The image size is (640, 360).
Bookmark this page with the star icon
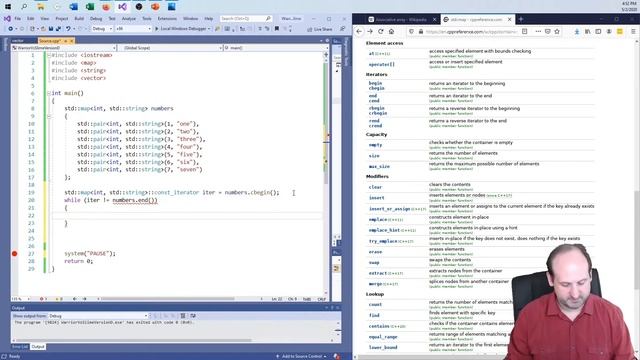(557, 31)
